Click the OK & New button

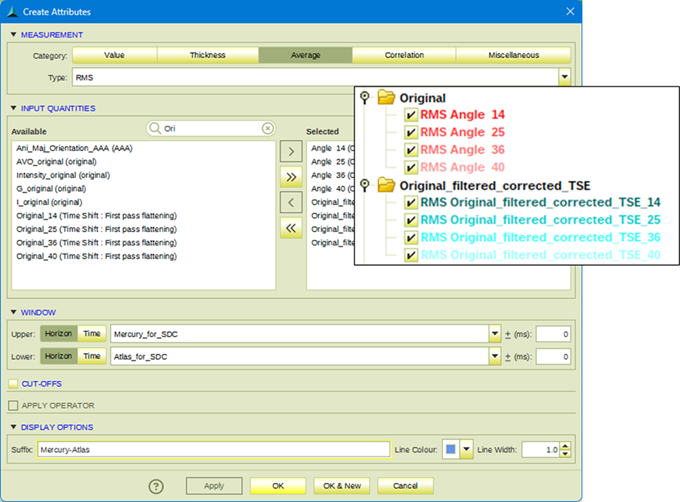click(342, 486)
